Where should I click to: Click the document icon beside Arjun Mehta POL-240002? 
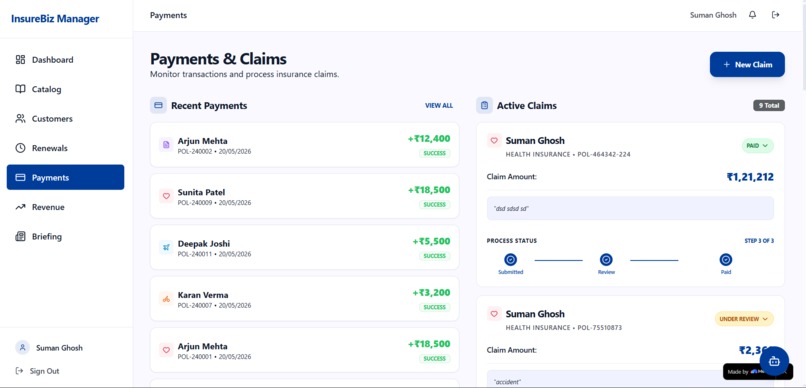(x=166, y=145)
